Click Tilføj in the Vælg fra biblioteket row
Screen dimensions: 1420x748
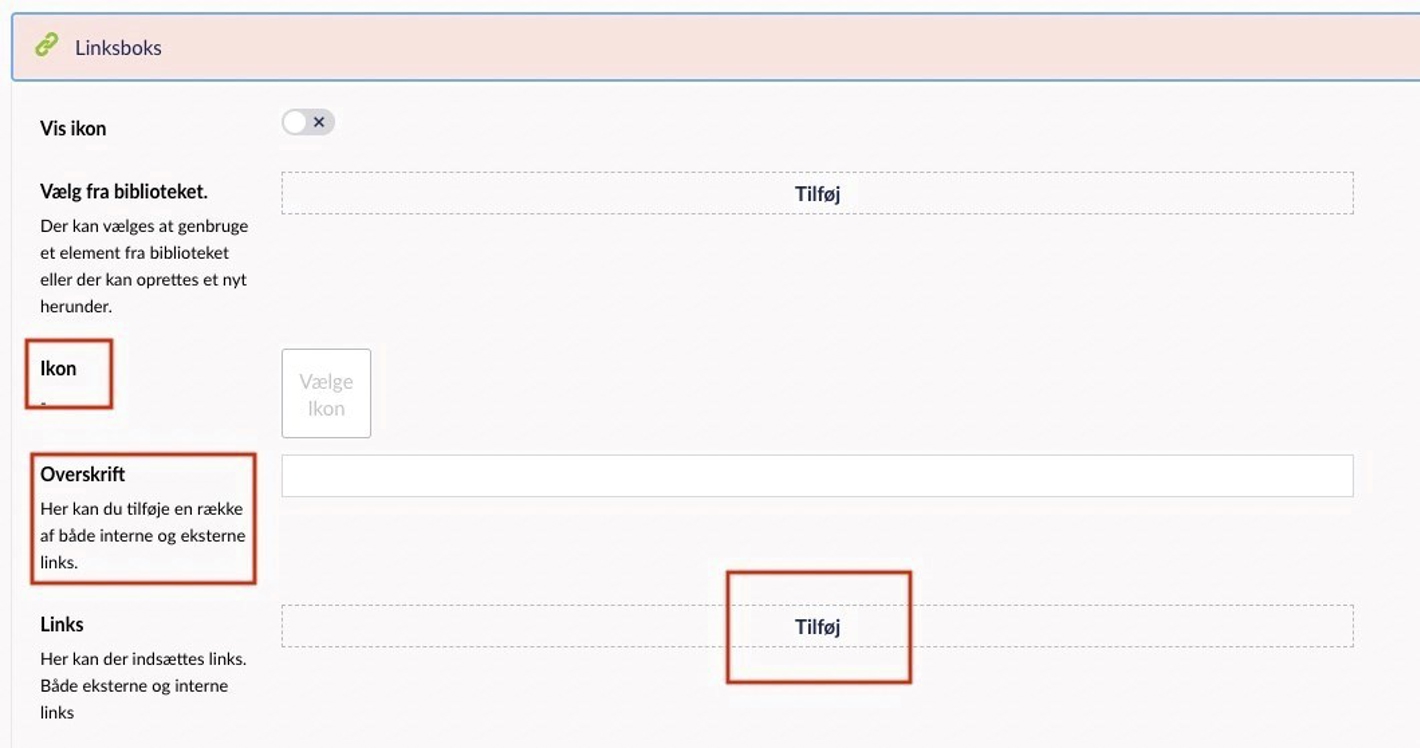point(817,193)
